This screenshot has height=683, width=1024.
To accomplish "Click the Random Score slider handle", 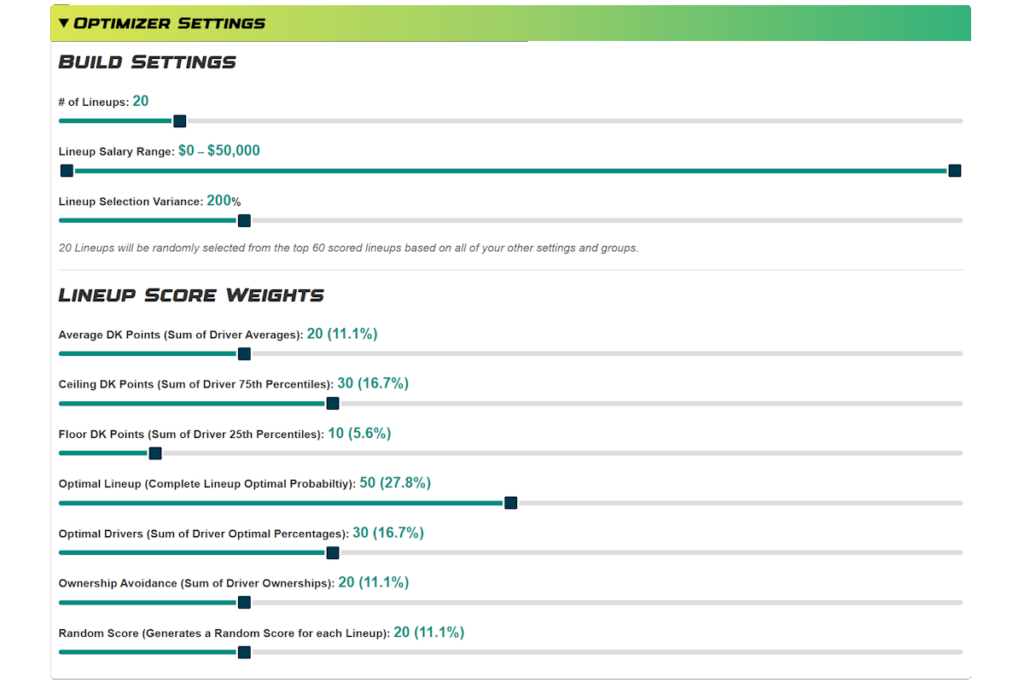I will tap(244, 652).
